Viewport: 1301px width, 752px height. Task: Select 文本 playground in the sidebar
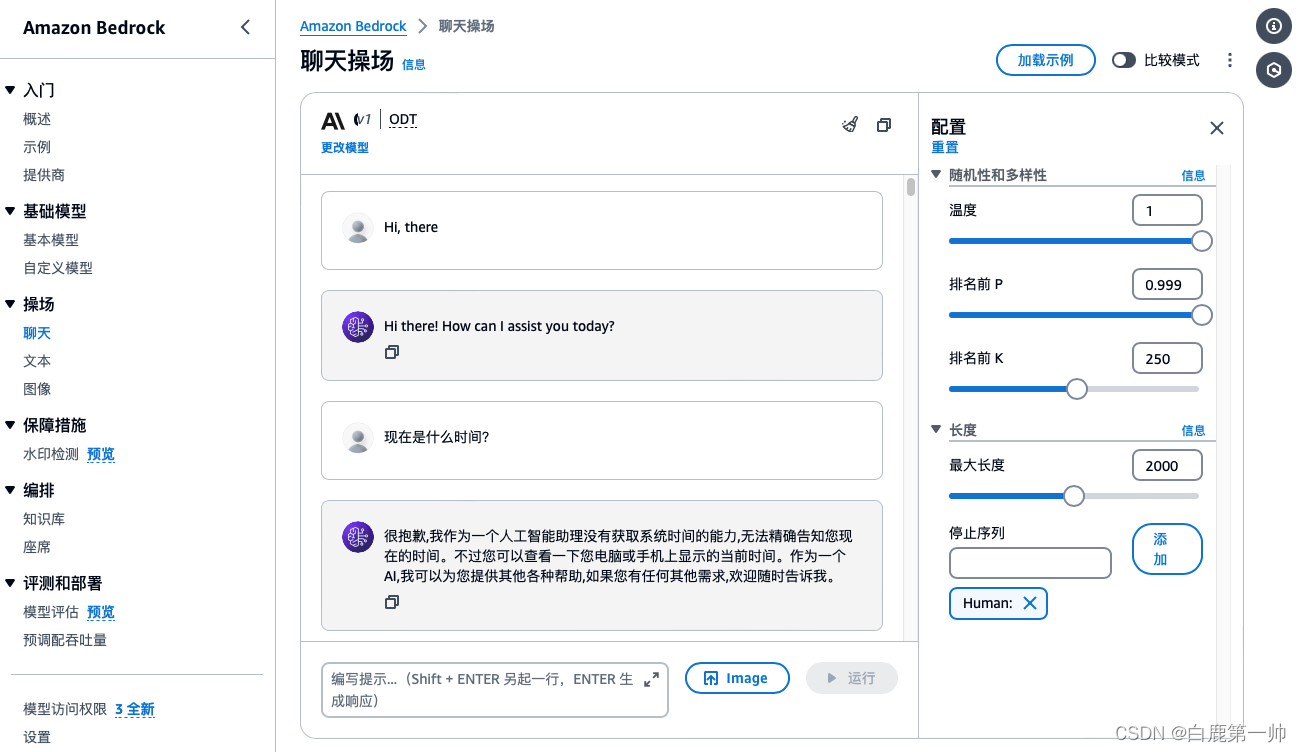[37, 361]
